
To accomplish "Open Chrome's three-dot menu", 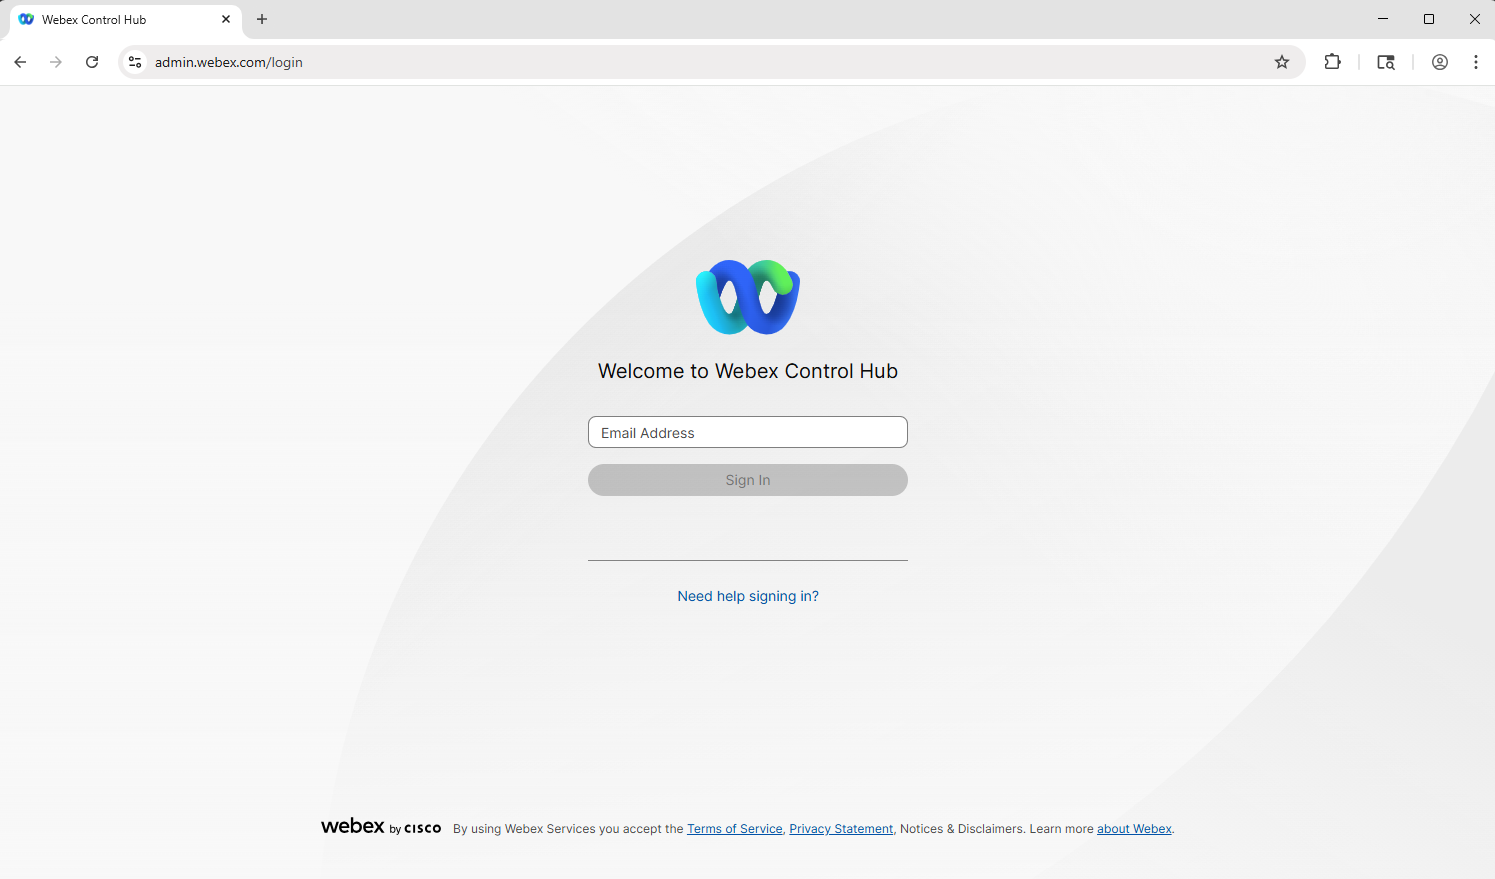I will tap(1476, 62).
